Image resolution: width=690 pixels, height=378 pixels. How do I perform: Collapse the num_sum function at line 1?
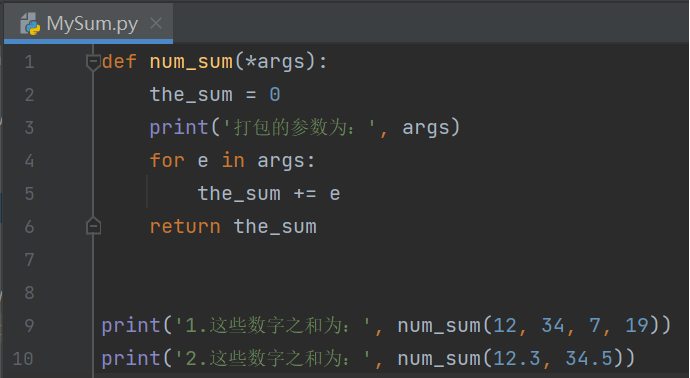[93, 62]
